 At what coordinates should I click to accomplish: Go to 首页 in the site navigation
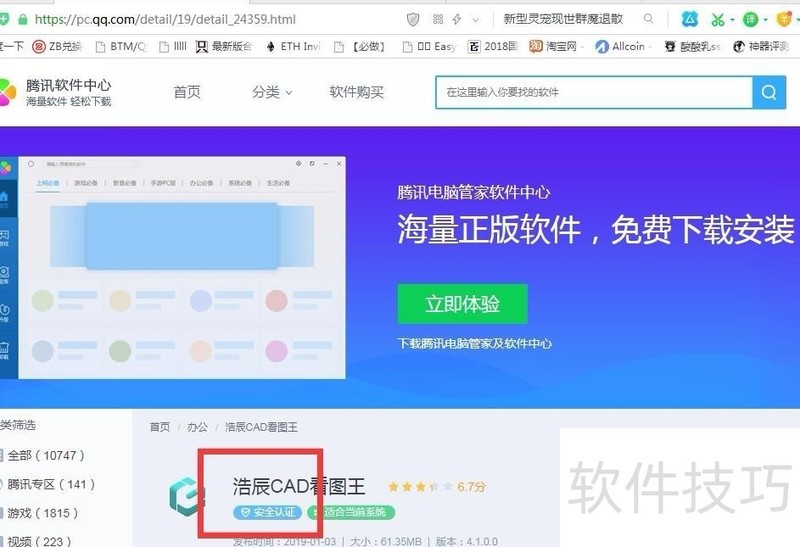tap(187, 92)
